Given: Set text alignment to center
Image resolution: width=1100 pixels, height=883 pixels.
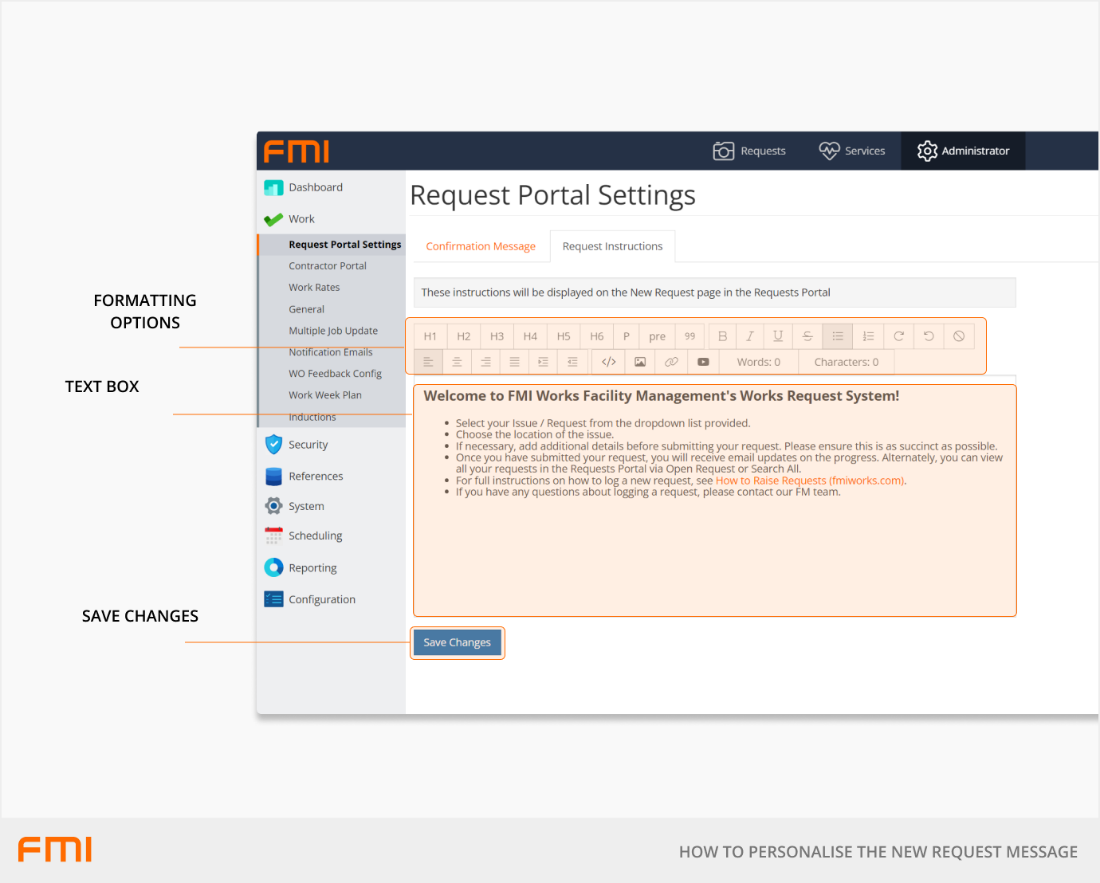Looking at the screenshot, I should coord(457,362).
